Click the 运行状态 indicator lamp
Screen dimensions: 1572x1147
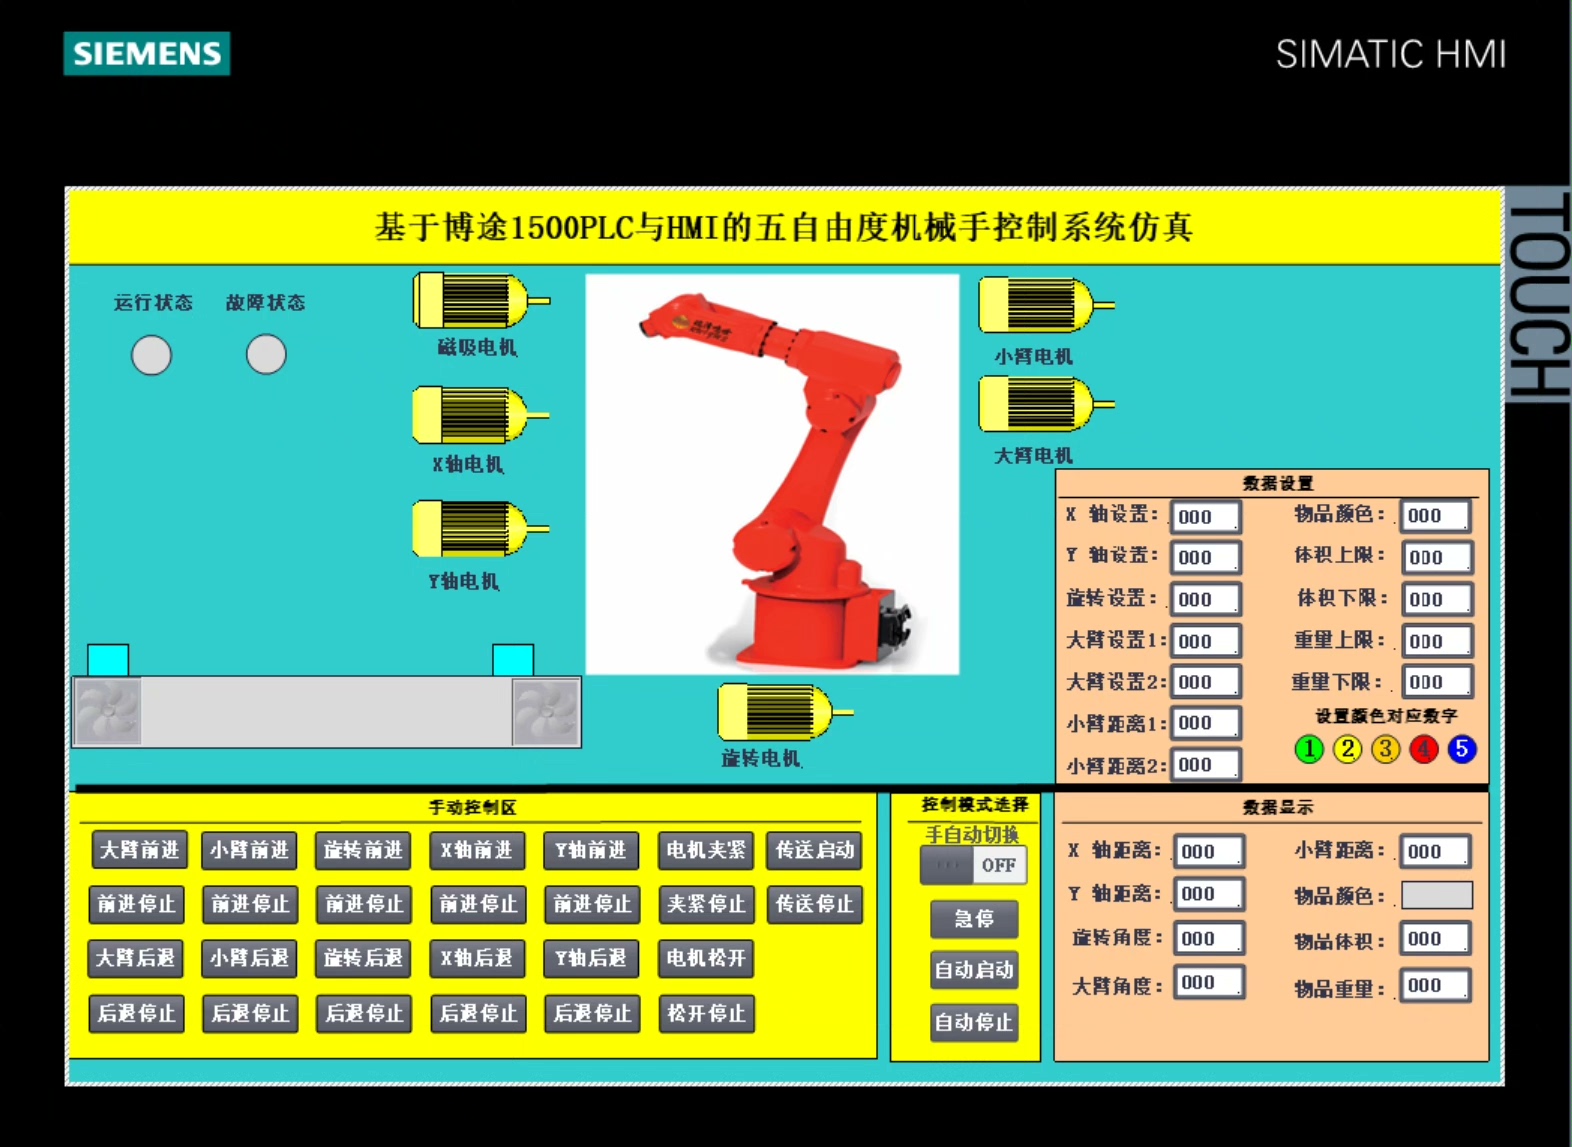tap(152, 355)
